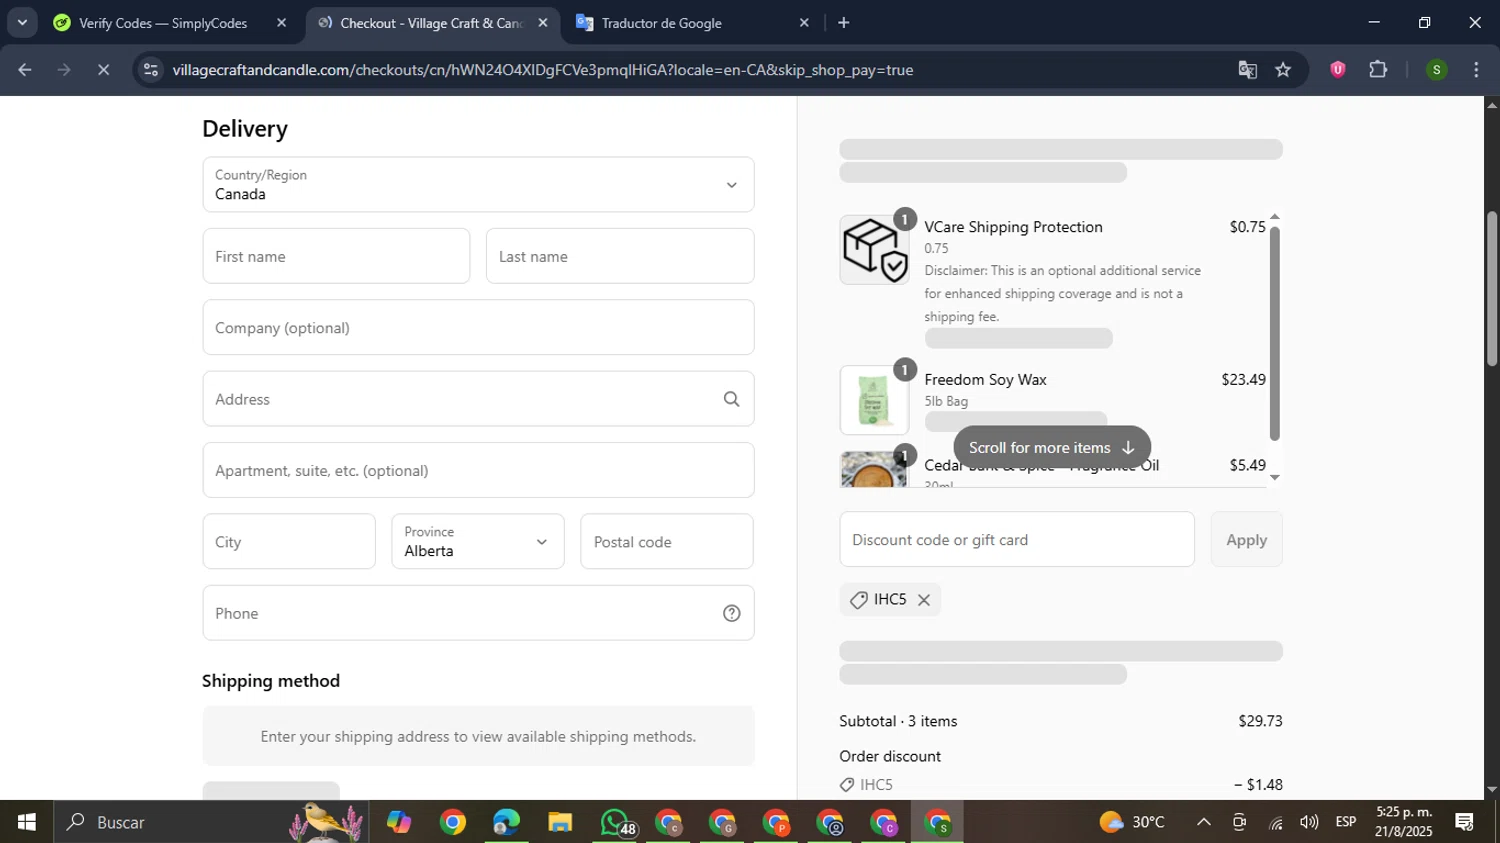Open WhatsApp from the taskbar

(616, 822)
